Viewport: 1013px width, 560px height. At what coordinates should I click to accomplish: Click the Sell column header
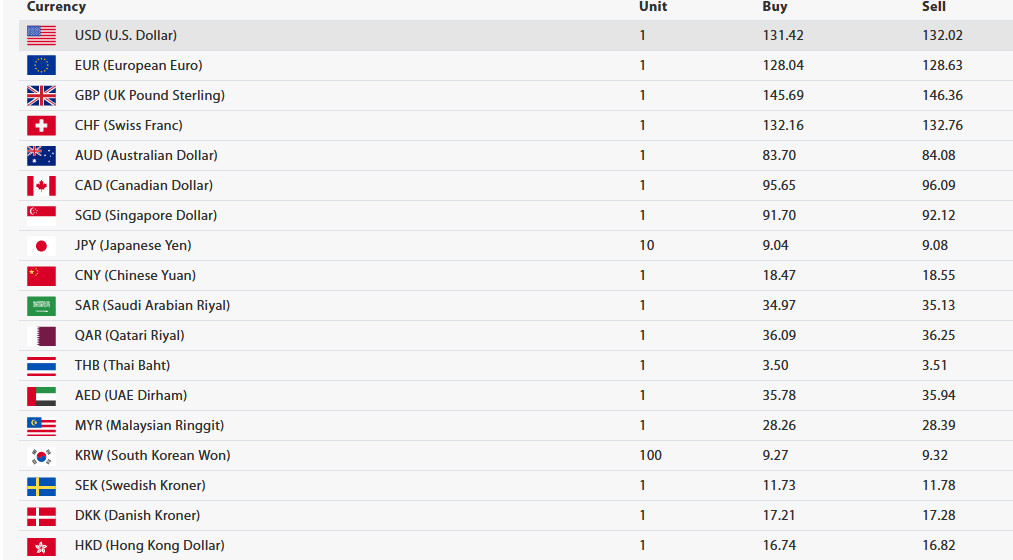tap(934, 6)
